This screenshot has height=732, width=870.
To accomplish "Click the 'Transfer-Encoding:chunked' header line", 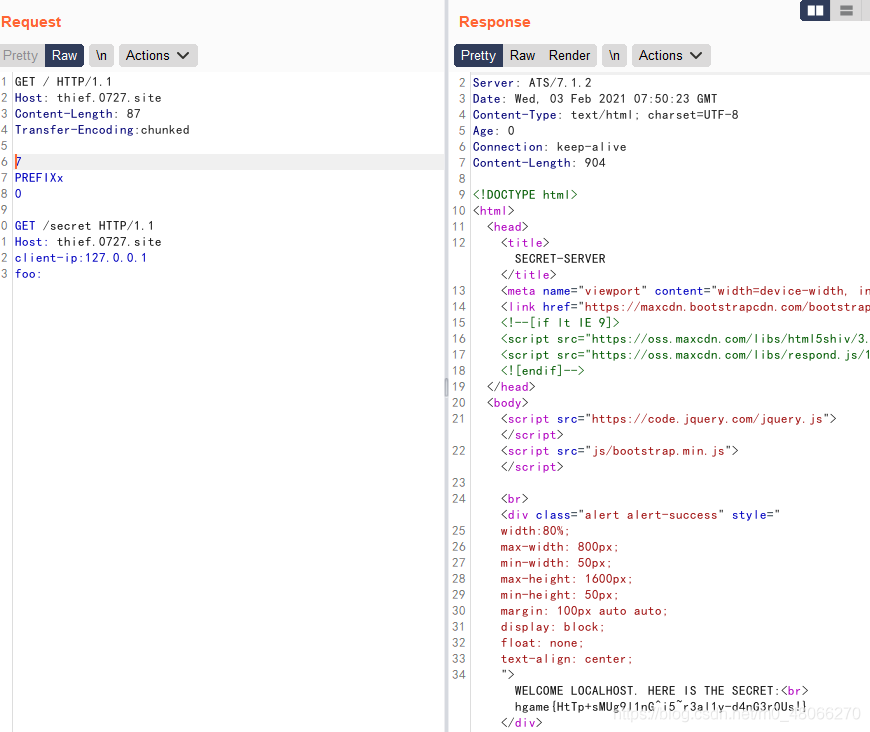I will coord(102,130).
